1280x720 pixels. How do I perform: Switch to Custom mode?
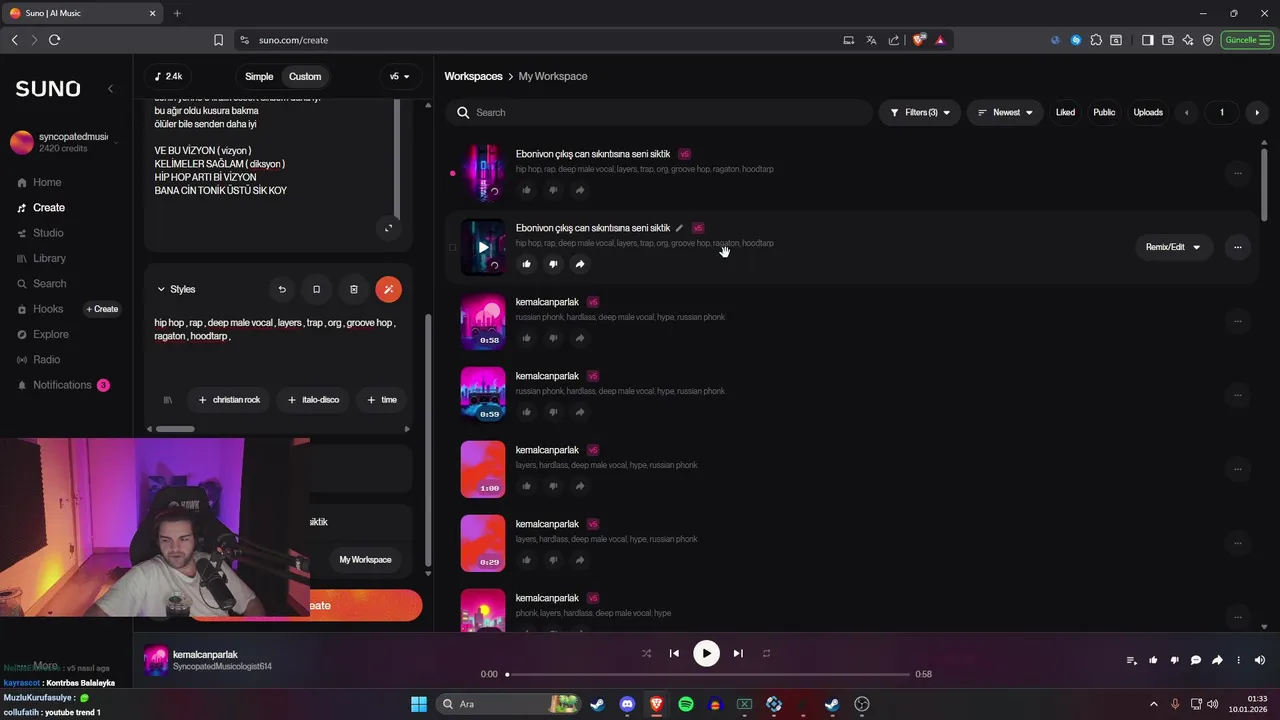[305, 77]
